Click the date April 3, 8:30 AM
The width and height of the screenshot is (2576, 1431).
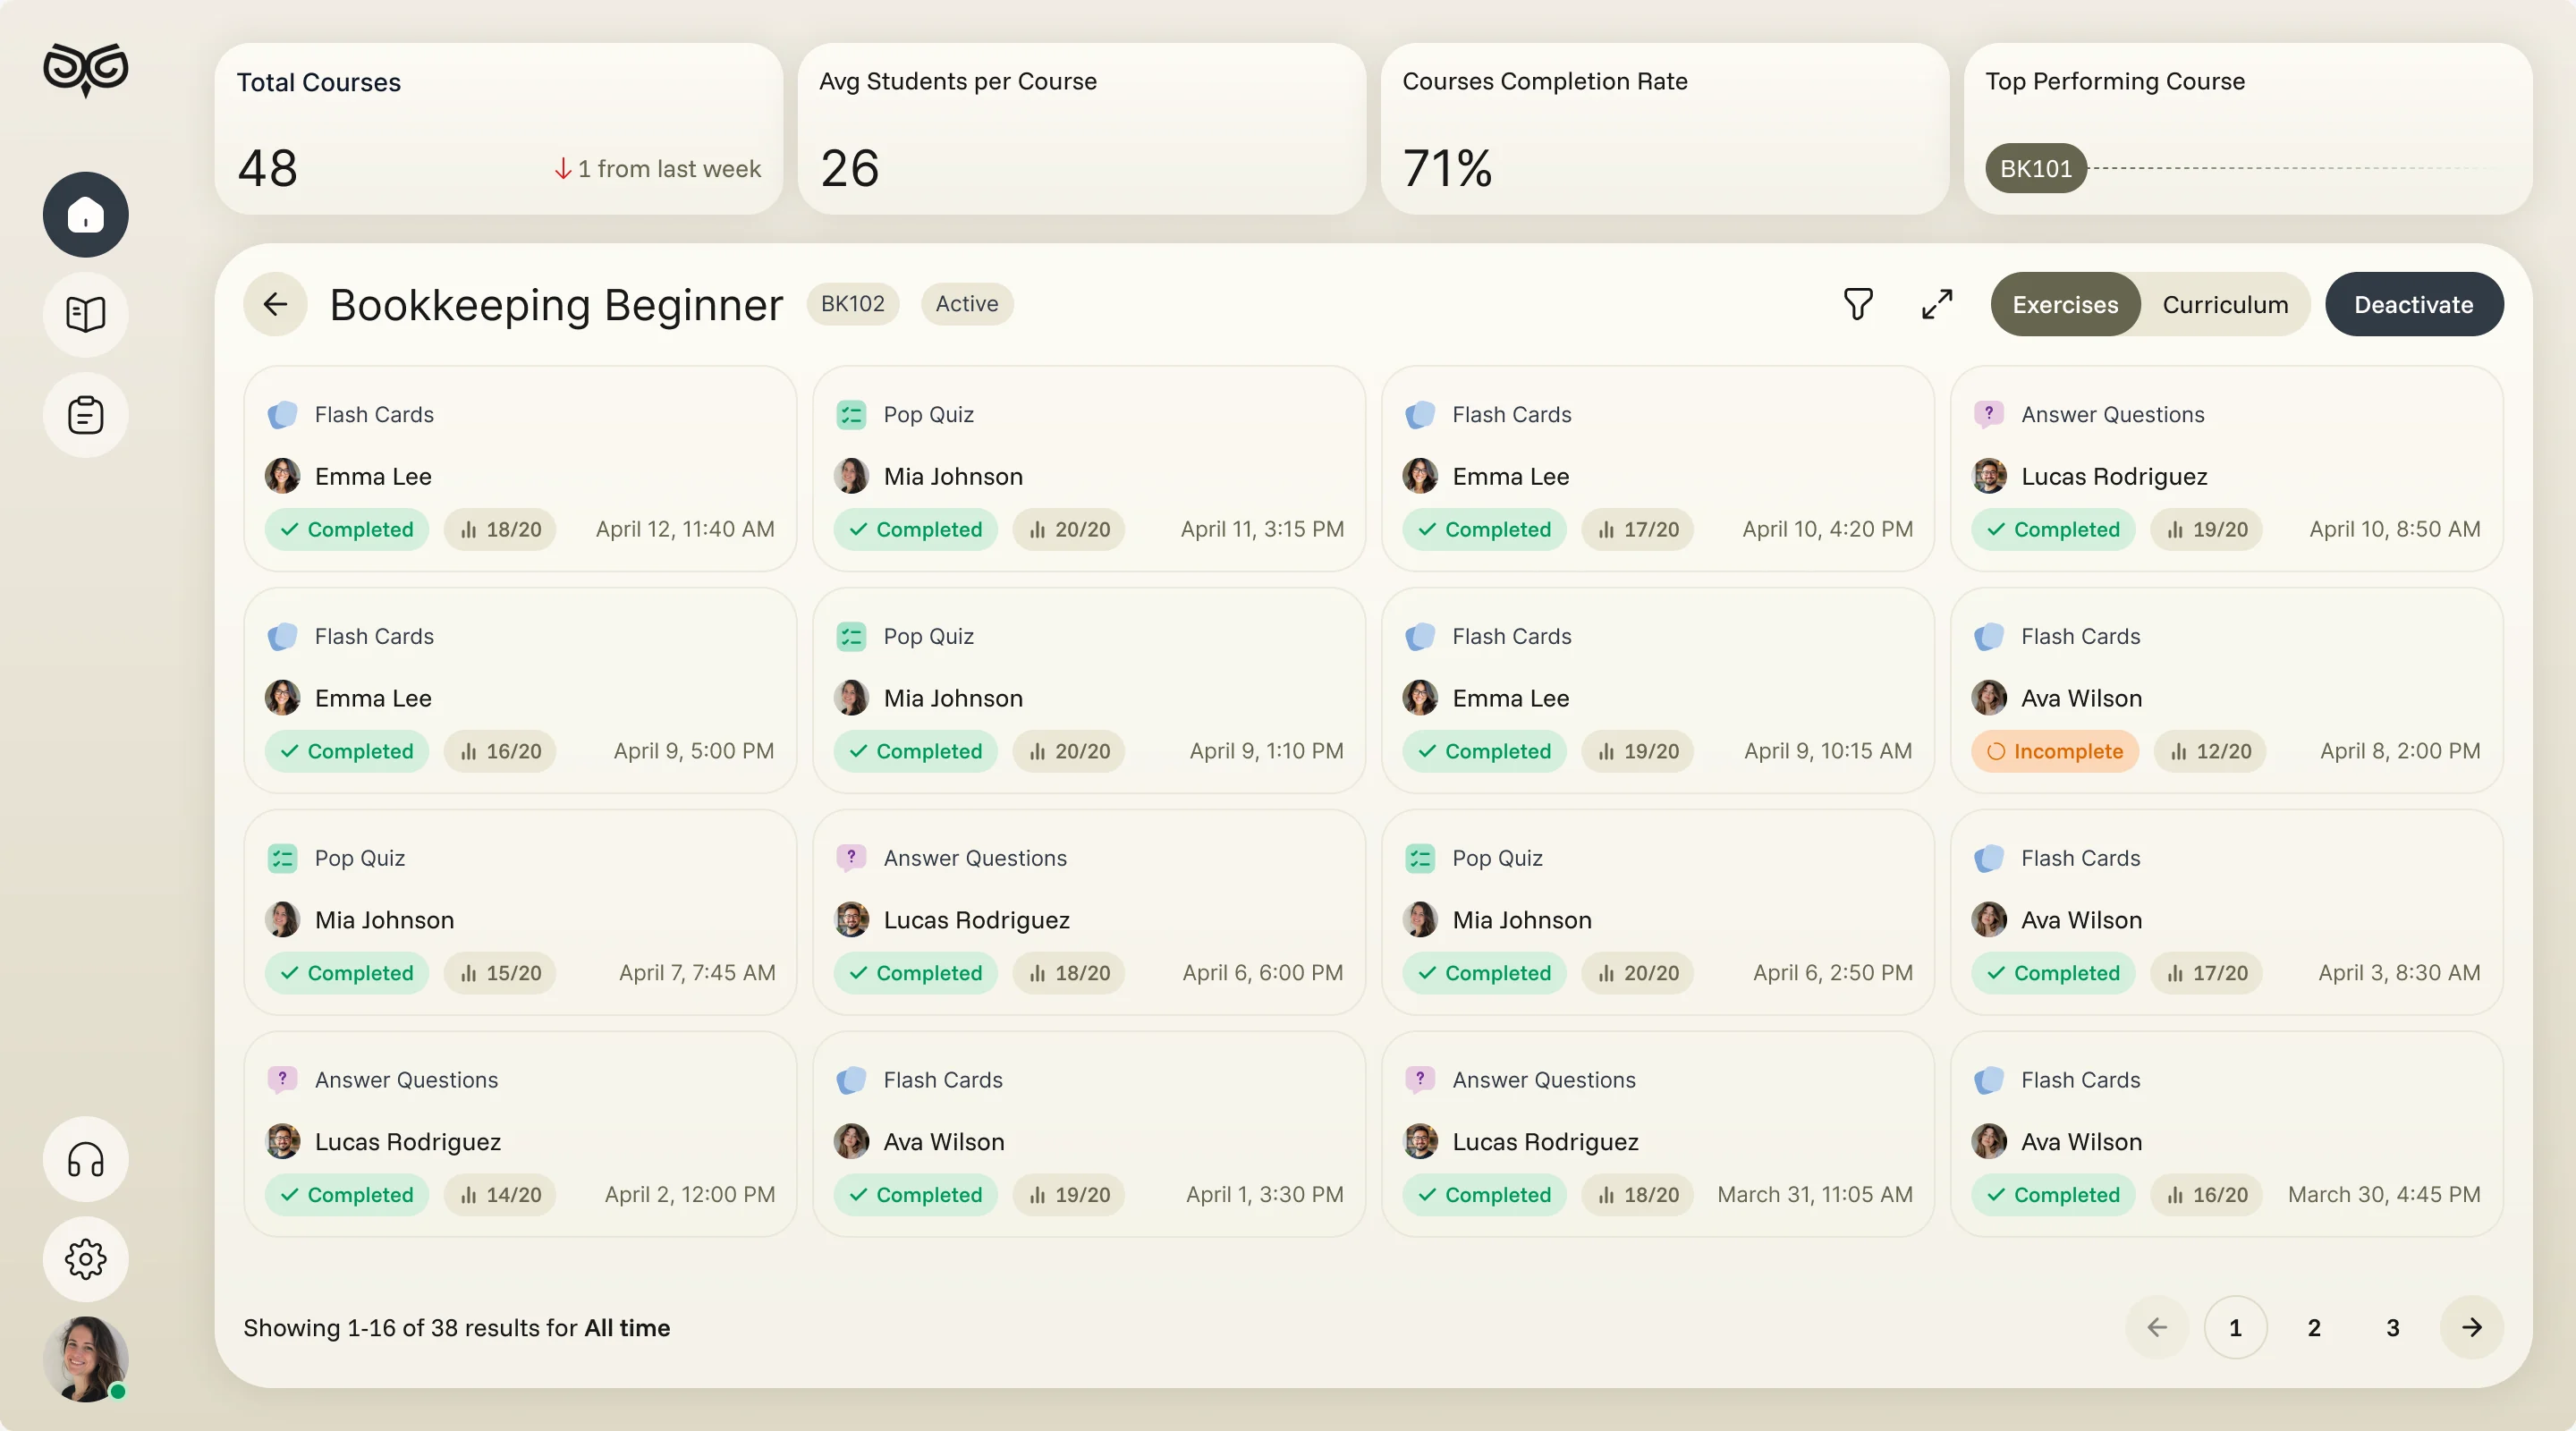click(2400, 973)
